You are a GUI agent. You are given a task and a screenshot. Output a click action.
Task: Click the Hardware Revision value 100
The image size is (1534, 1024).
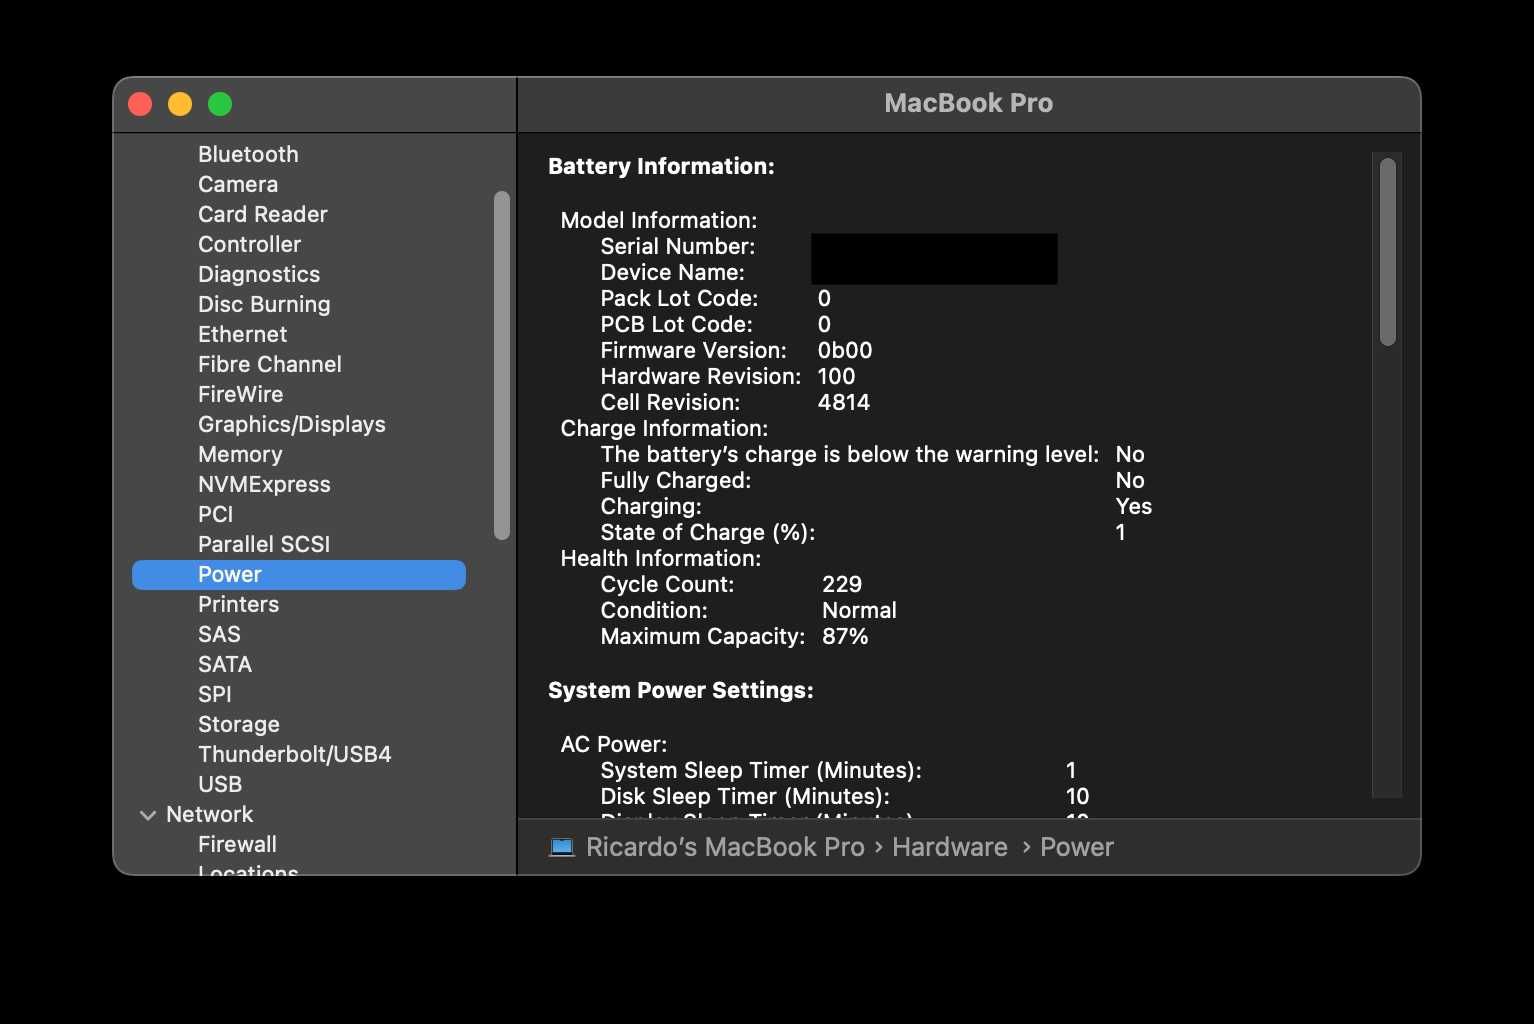pos(836,376)
